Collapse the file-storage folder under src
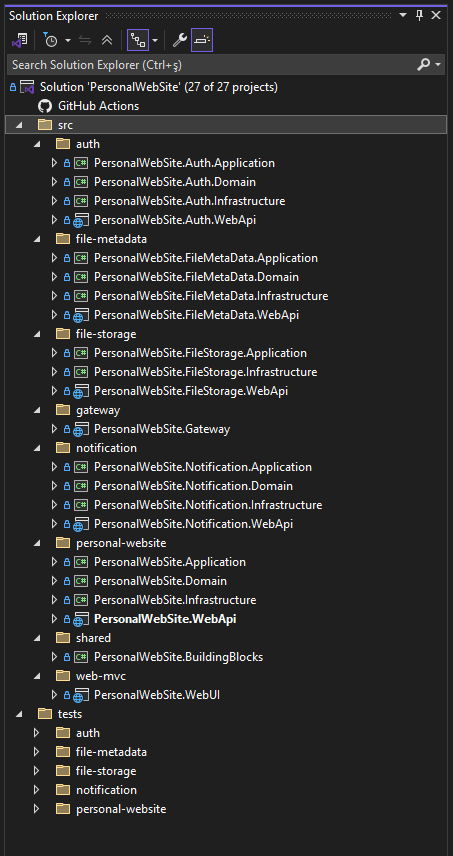The image size is (453, 856). (x=37, y=334)
